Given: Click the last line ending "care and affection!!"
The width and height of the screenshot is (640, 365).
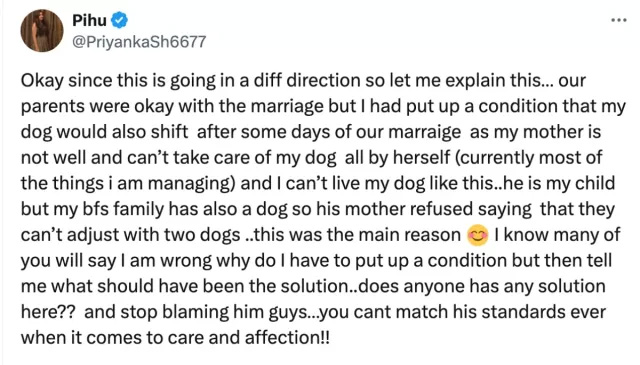Looking at the screenshot, I should pyautogui.click(x=175, y=338).
